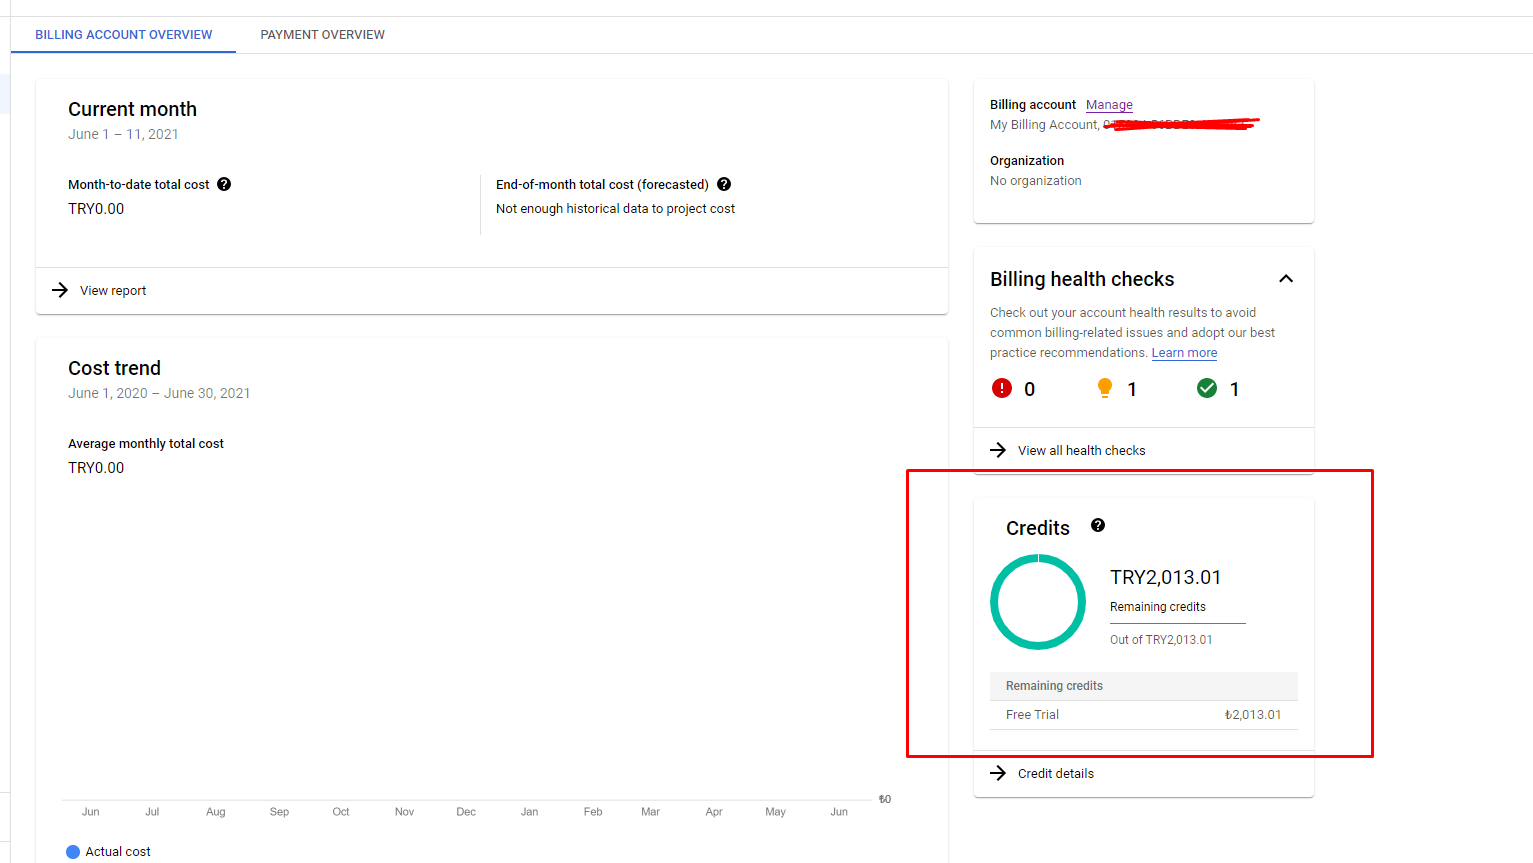This screenshot has height=863, width=1533.
Task: Click the help icon beside Credits
Action: 1098,525
